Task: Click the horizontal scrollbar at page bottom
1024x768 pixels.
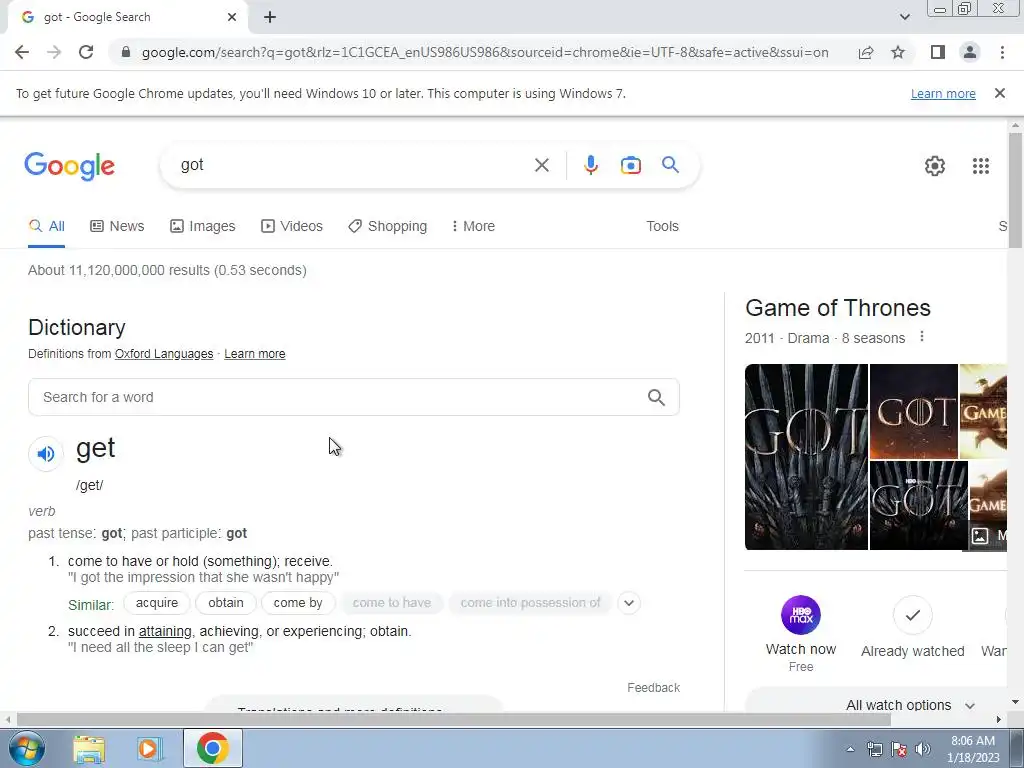Action: pos(454,719)
